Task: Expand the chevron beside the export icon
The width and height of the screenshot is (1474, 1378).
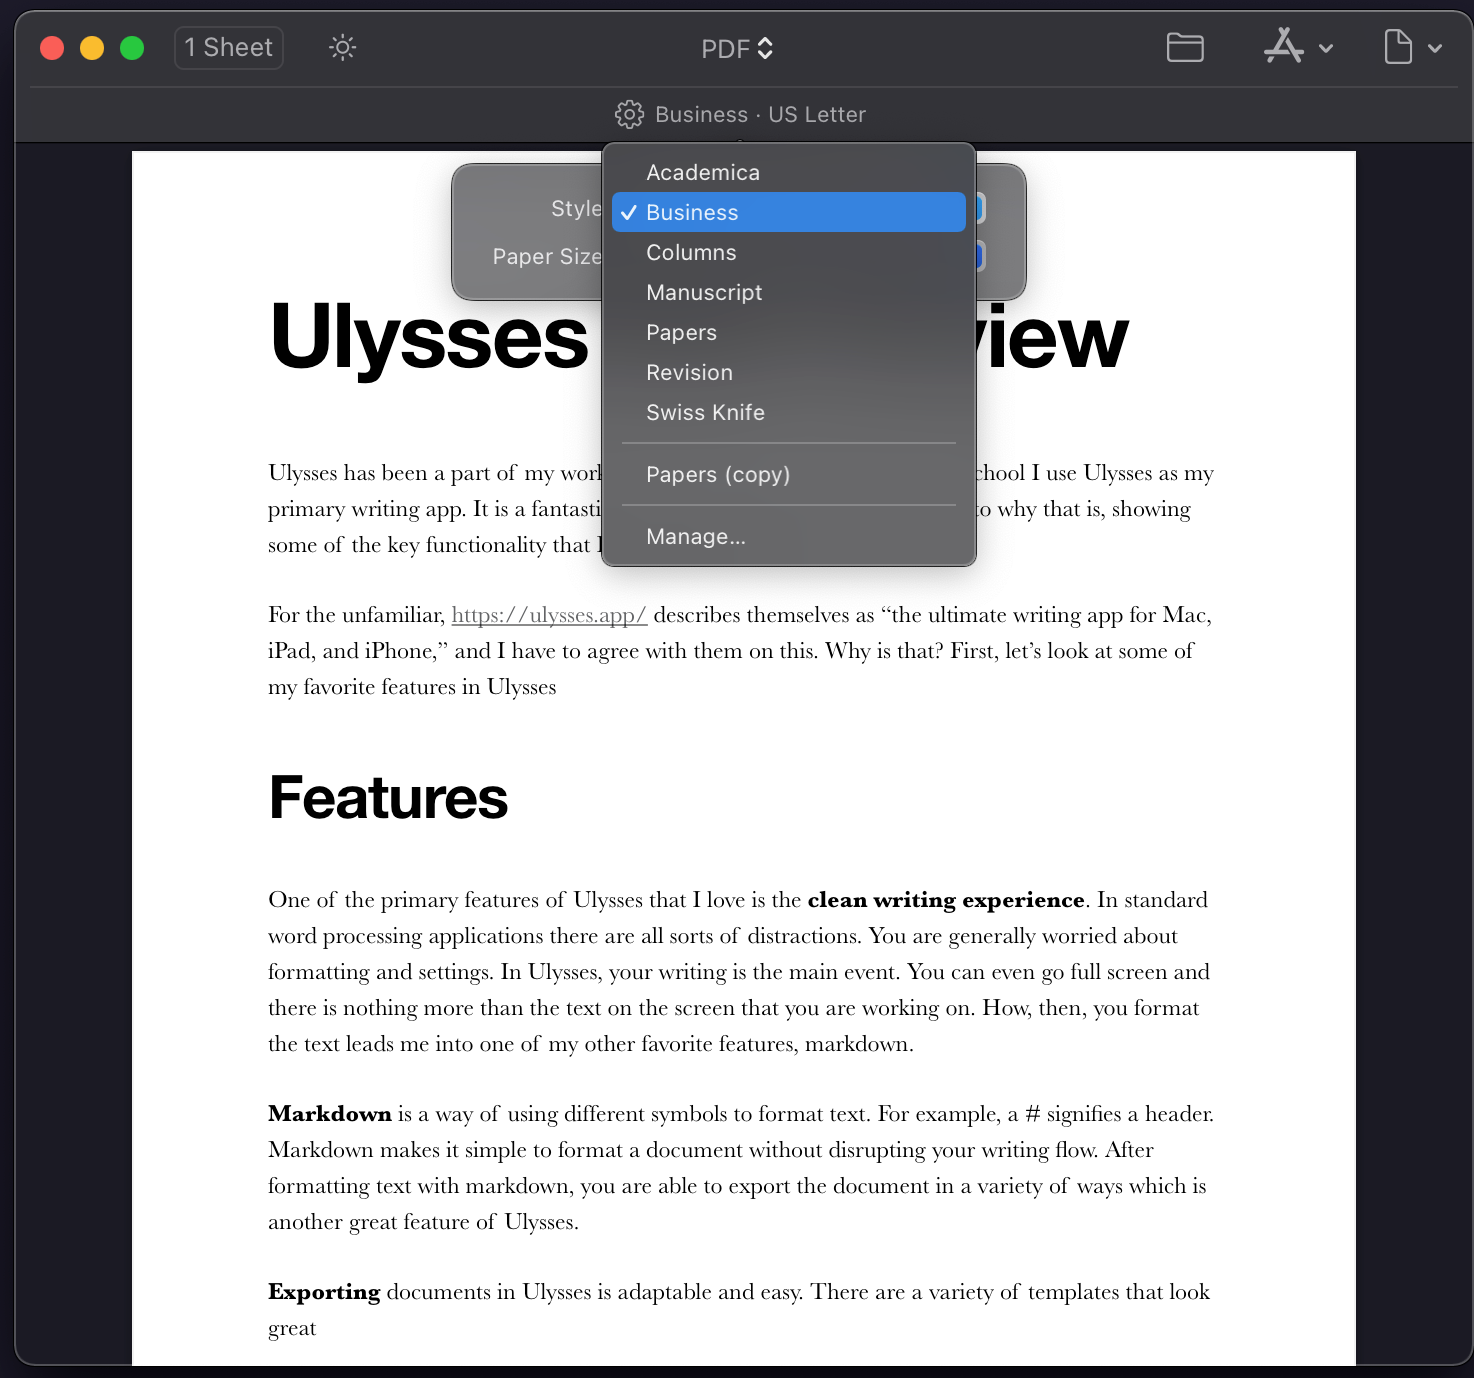Action: tap(1437, 48)
